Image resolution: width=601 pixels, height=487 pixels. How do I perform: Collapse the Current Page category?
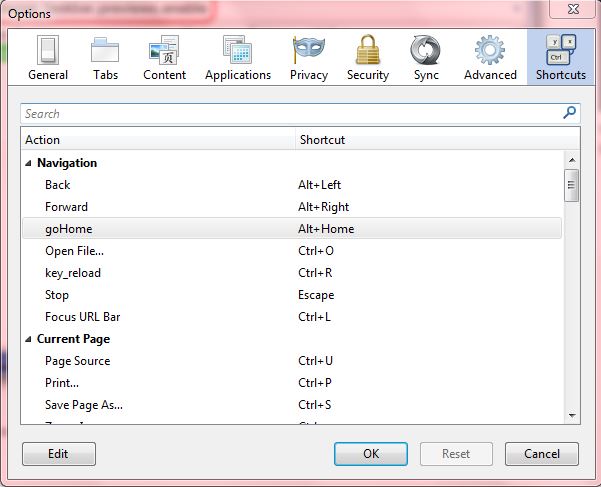pos(28,339)
